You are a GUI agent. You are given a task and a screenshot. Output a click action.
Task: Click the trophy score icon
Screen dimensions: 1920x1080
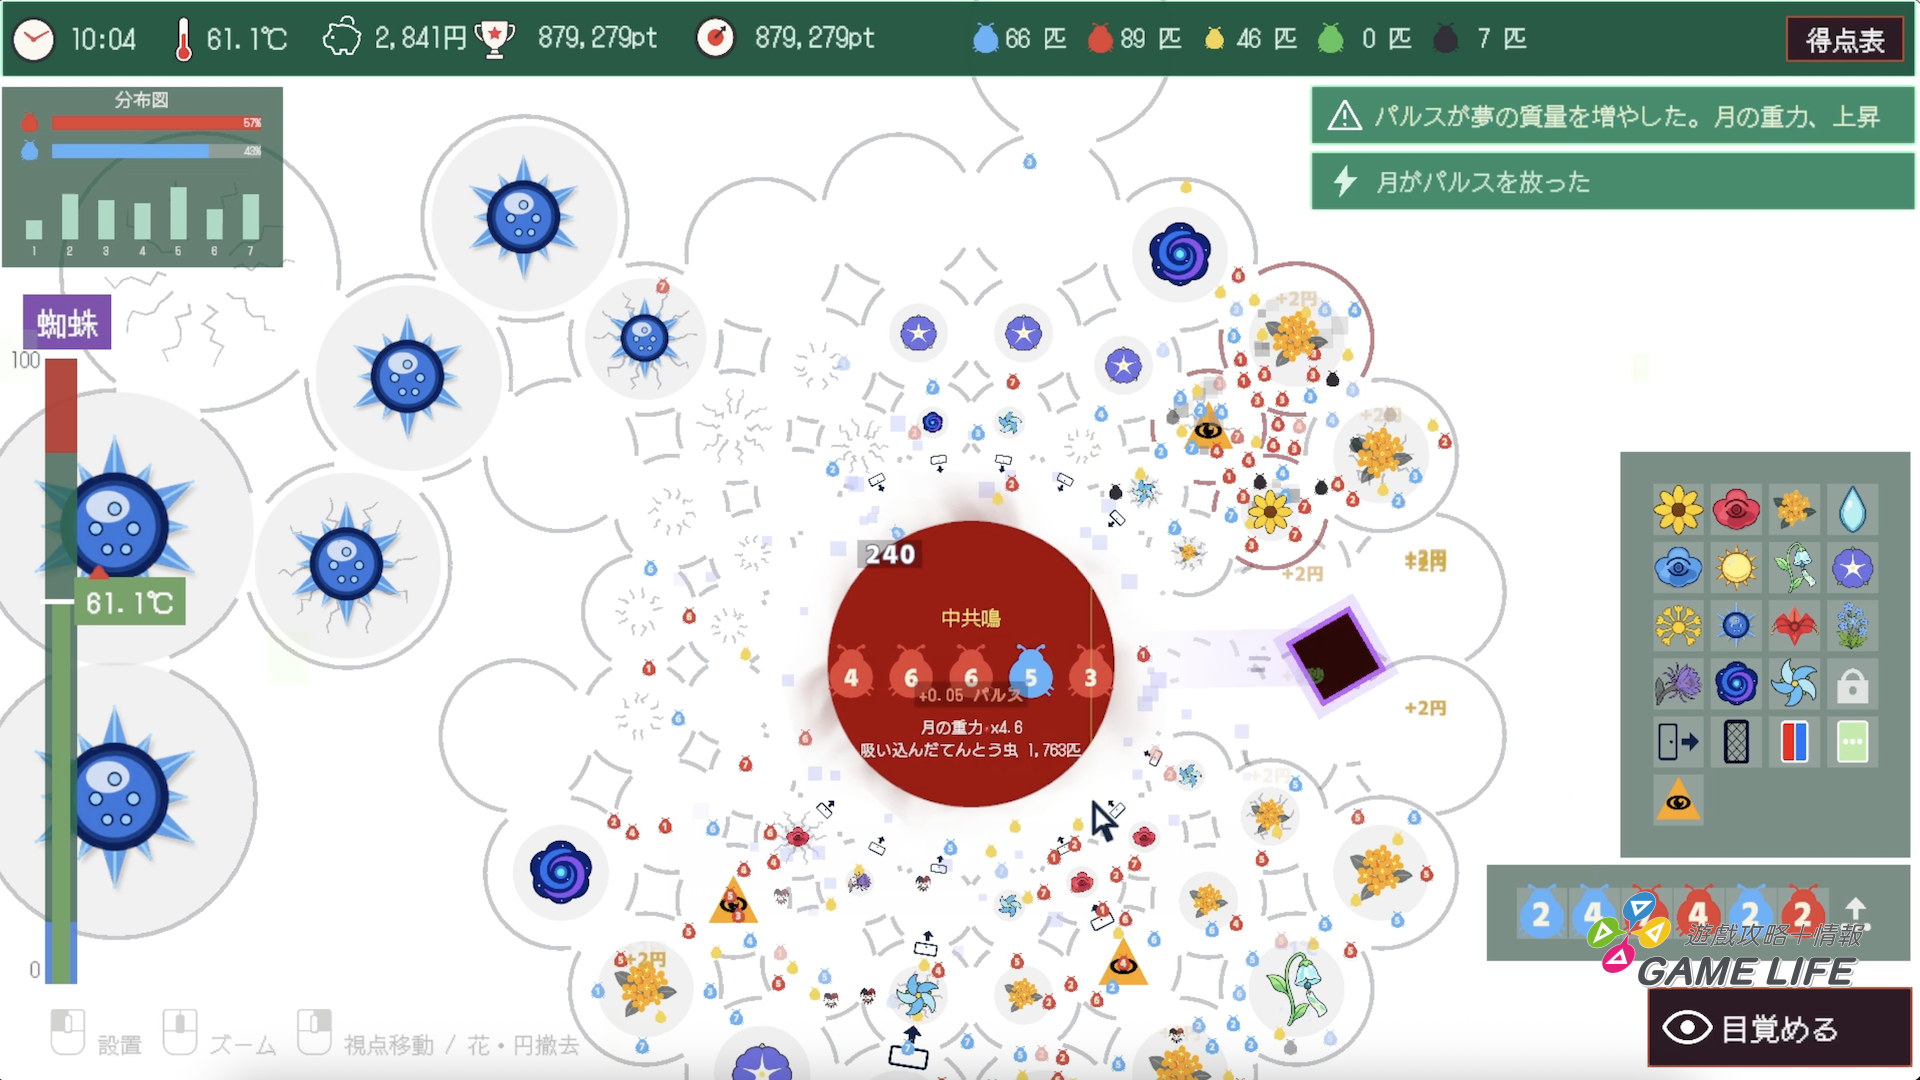pyautogui.click(x=494, y=39)
